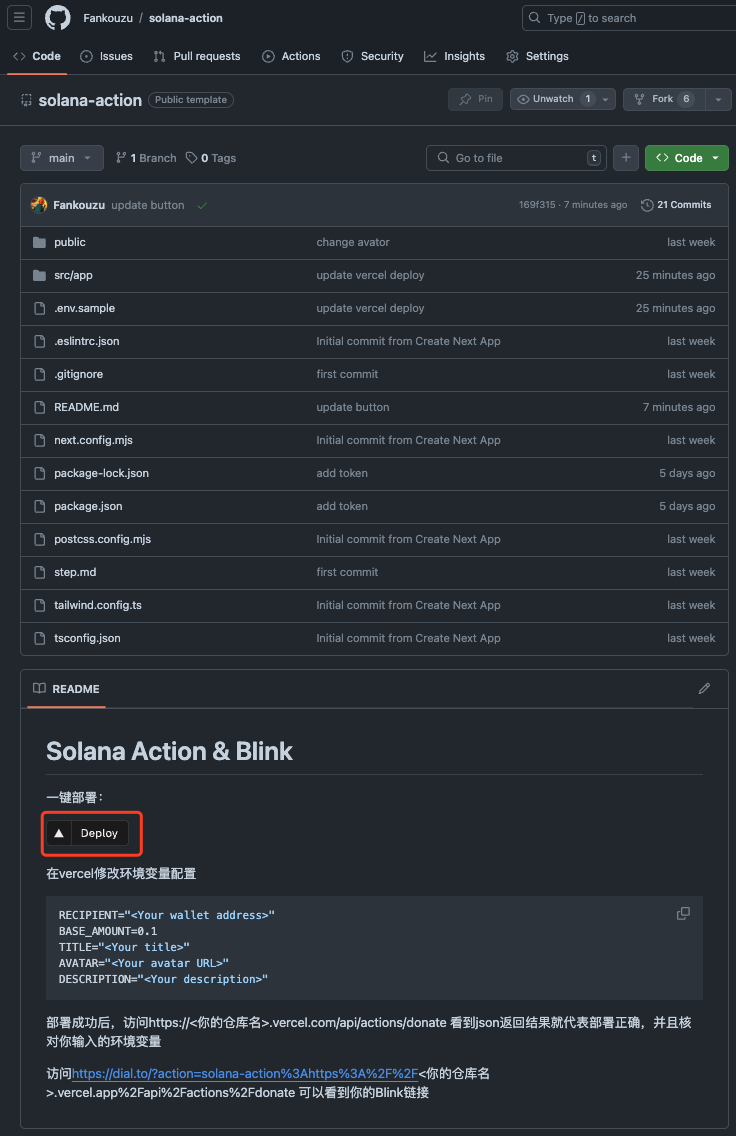Screen dimensions: 736x1136
Task: Open the add file plus button
Action: pos(626,158)
